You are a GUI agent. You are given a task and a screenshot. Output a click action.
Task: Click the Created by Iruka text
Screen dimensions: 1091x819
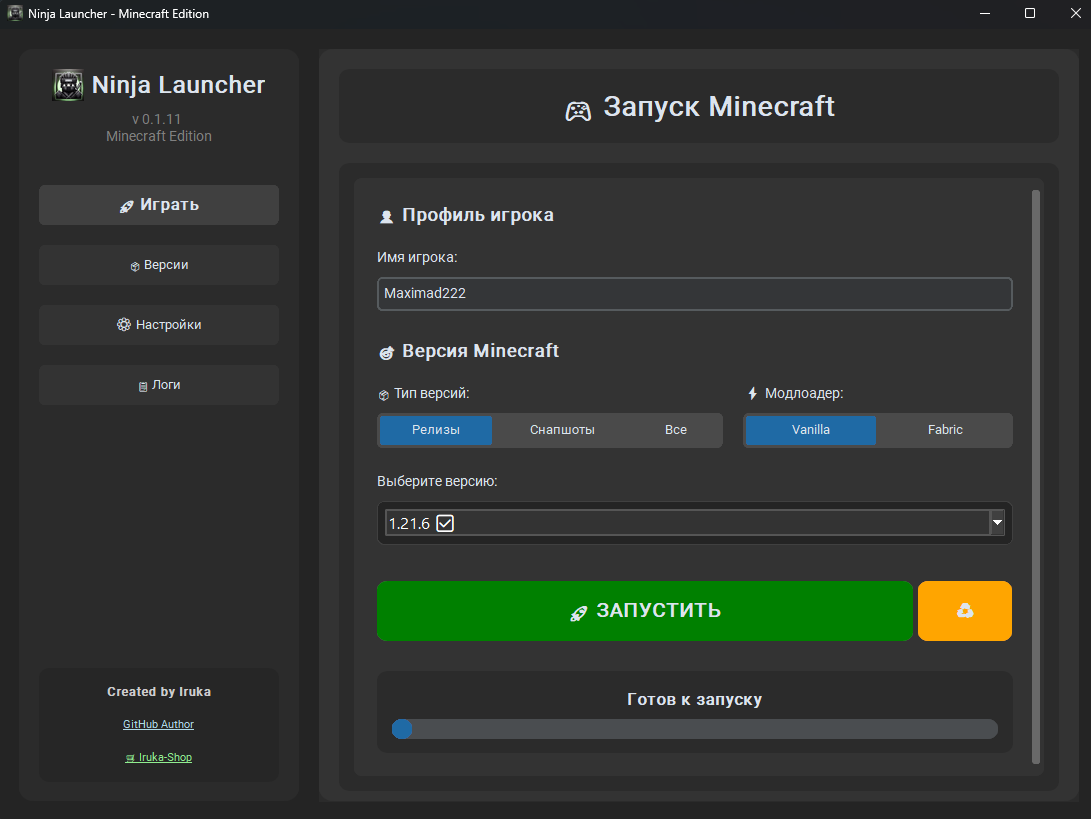pyautogui.click(x=159, y=692)
